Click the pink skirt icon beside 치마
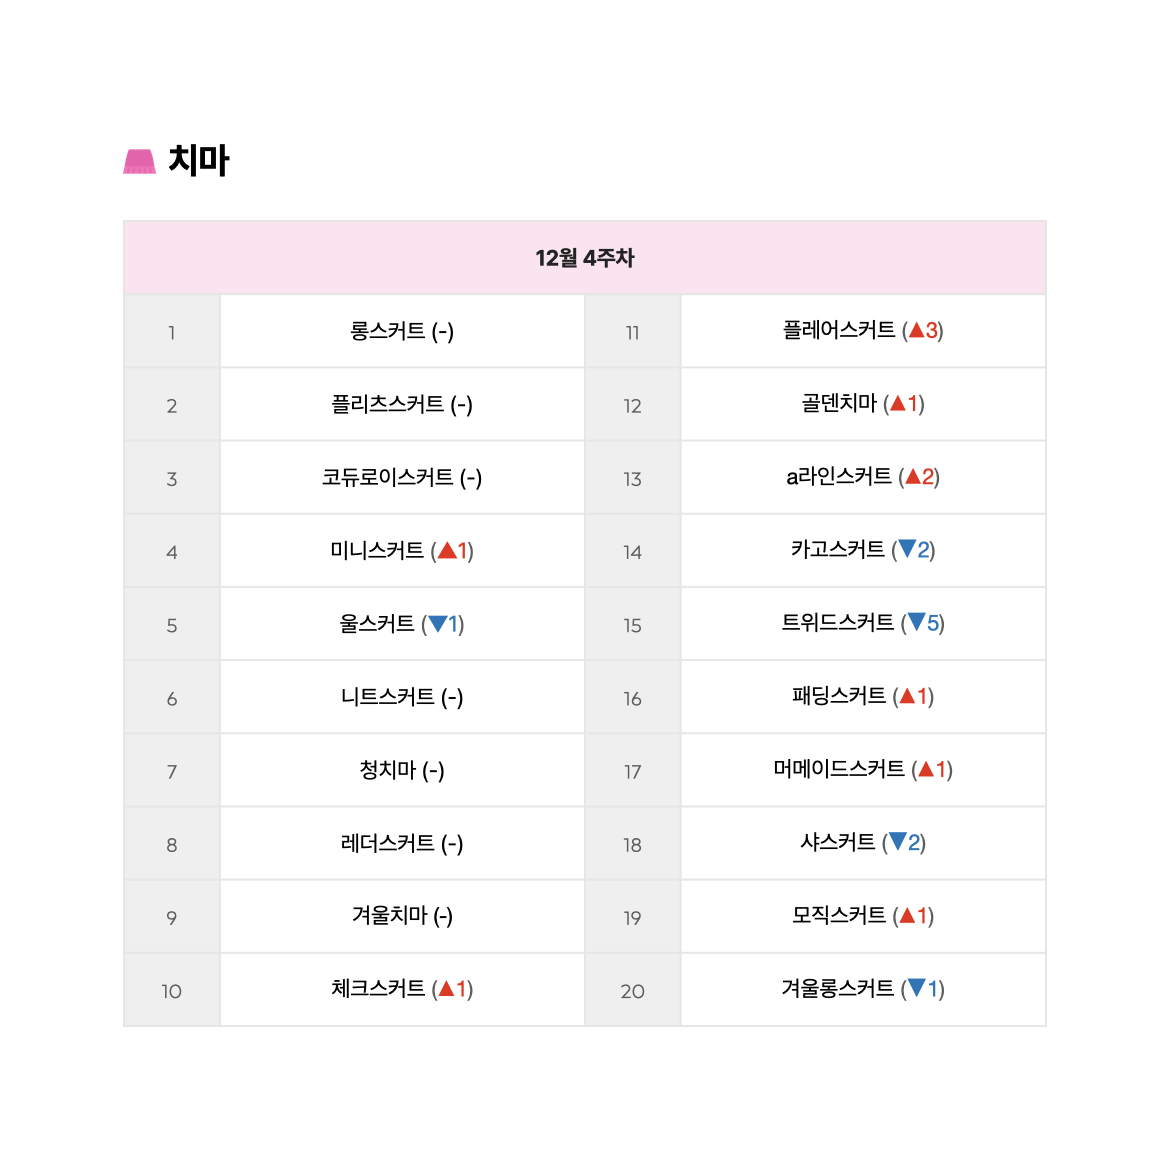 140,161
